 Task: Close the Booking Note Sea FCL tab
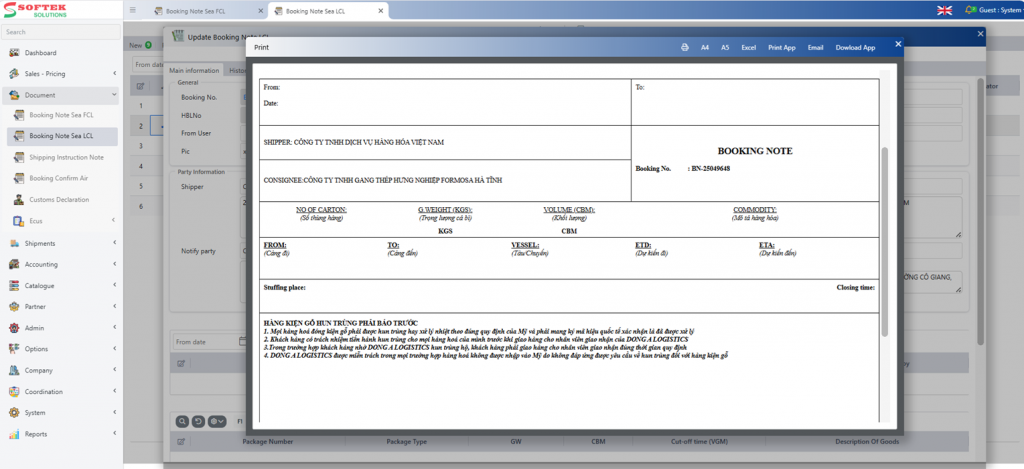pos(261,11)
